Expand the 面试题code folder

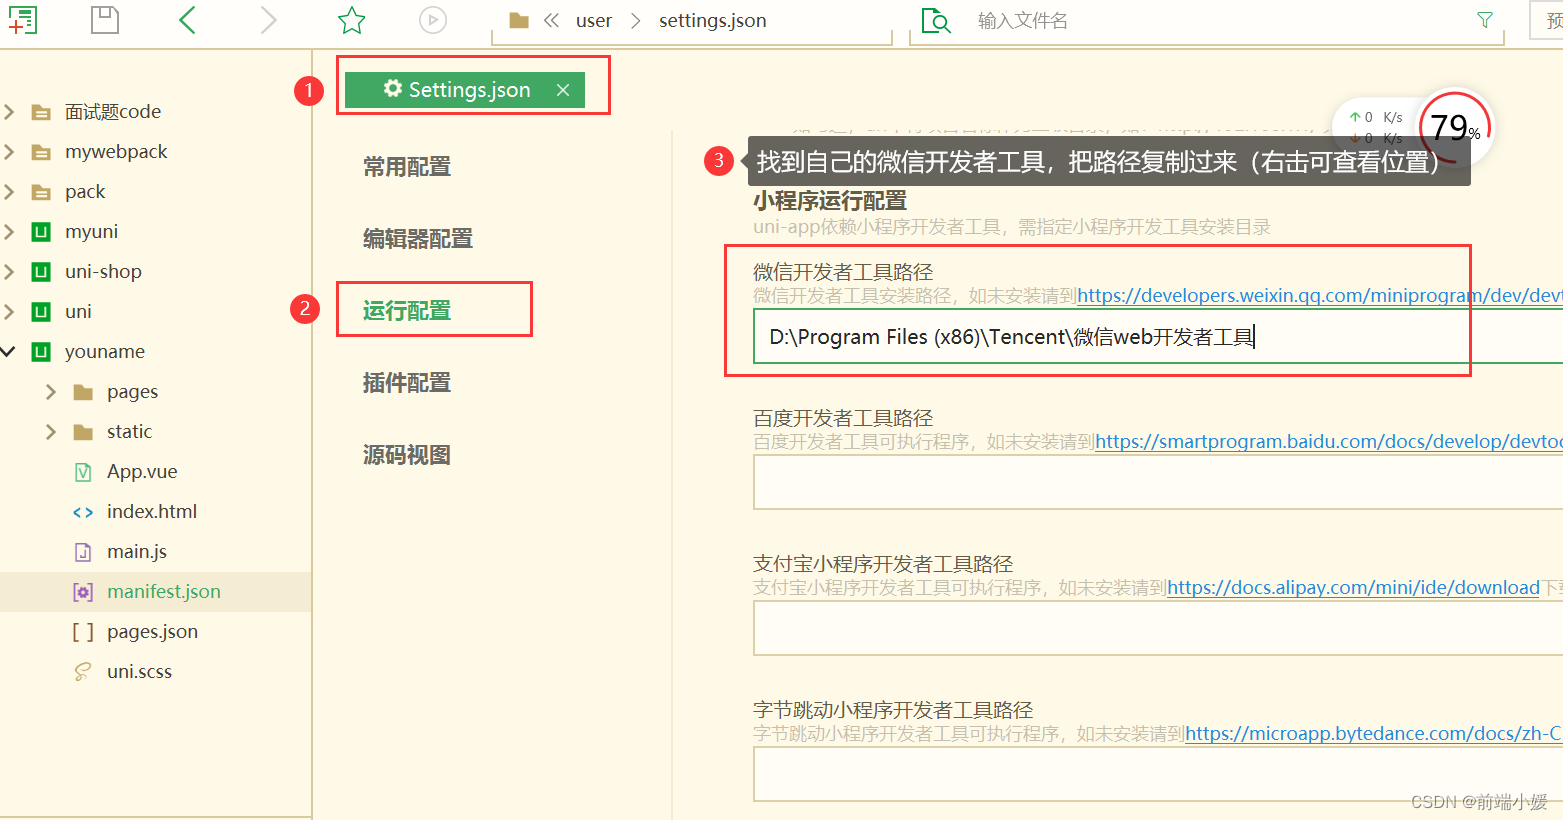point(9,112)
